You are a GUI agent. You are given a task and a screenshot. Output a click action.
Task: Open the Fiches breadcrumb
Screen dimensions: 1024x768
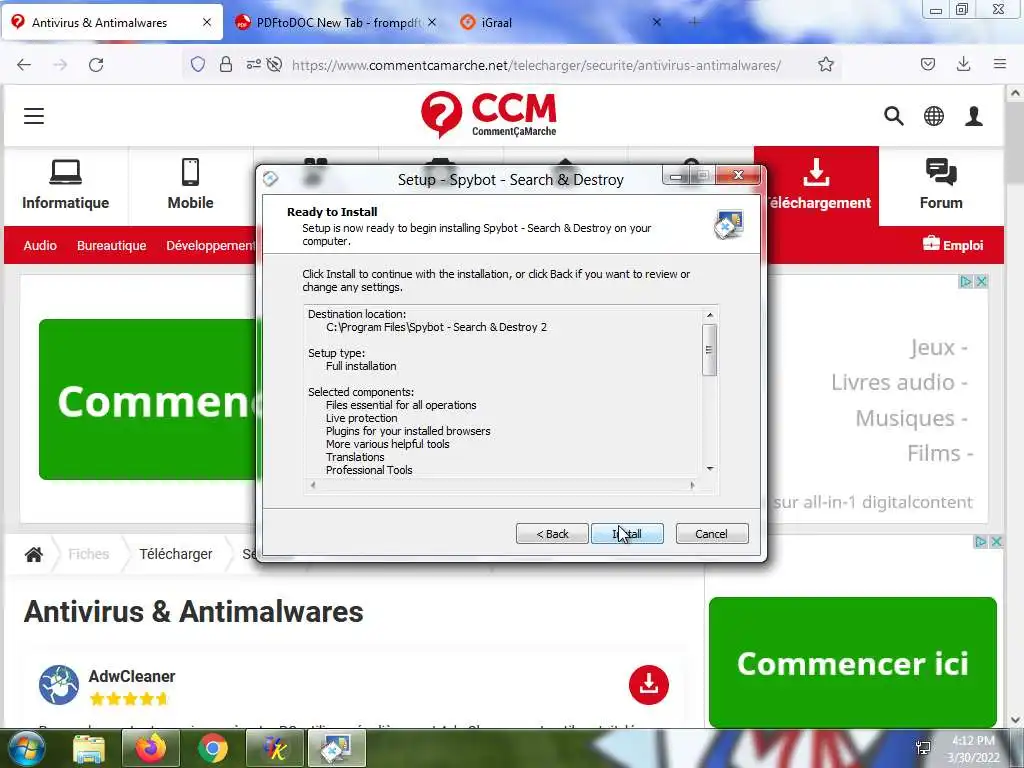pos(89,554)
